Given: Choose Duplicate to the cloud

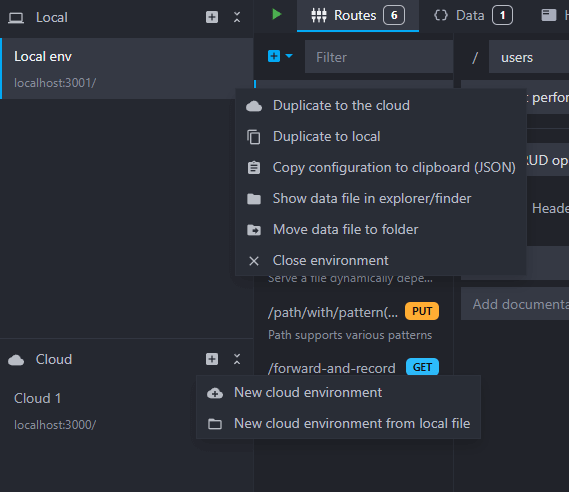Looking at the screenshot, I should [381, 106].
